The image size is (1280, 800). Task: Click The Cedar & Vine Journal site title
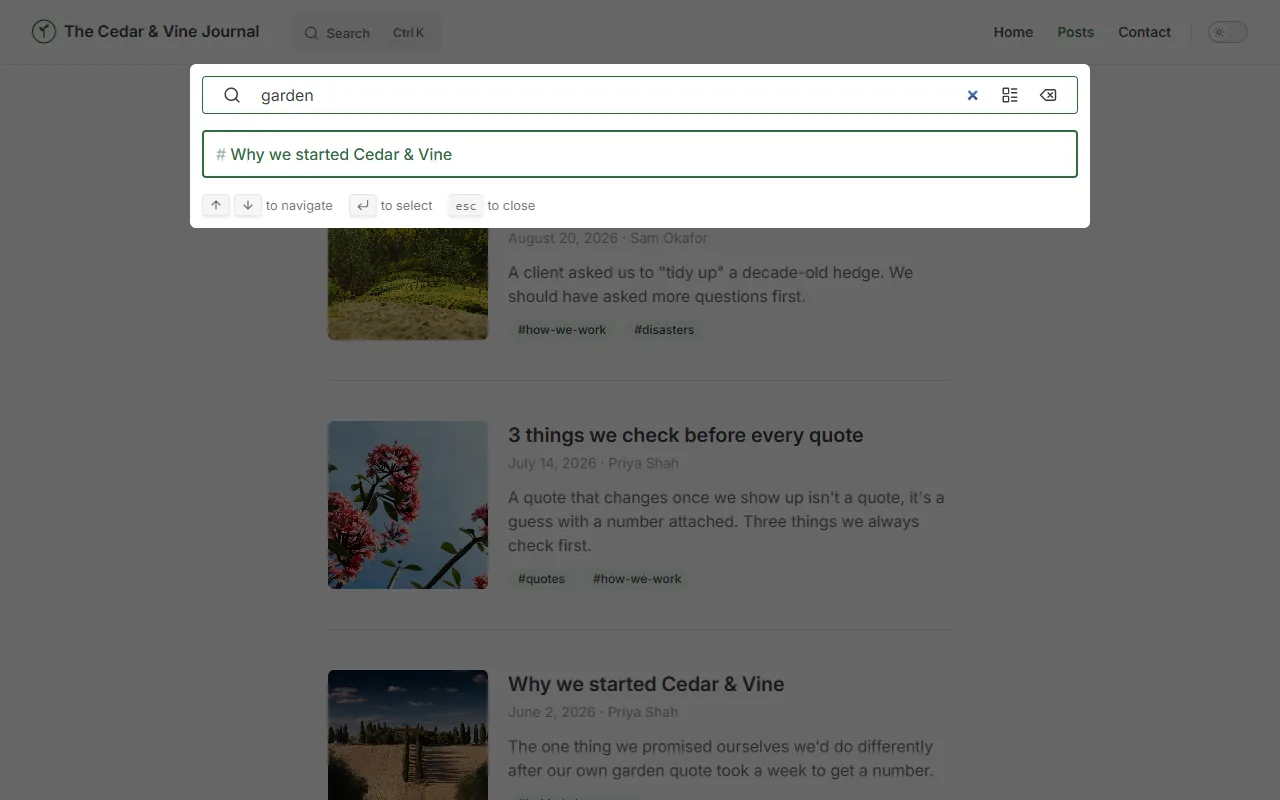tap(162, 32)
